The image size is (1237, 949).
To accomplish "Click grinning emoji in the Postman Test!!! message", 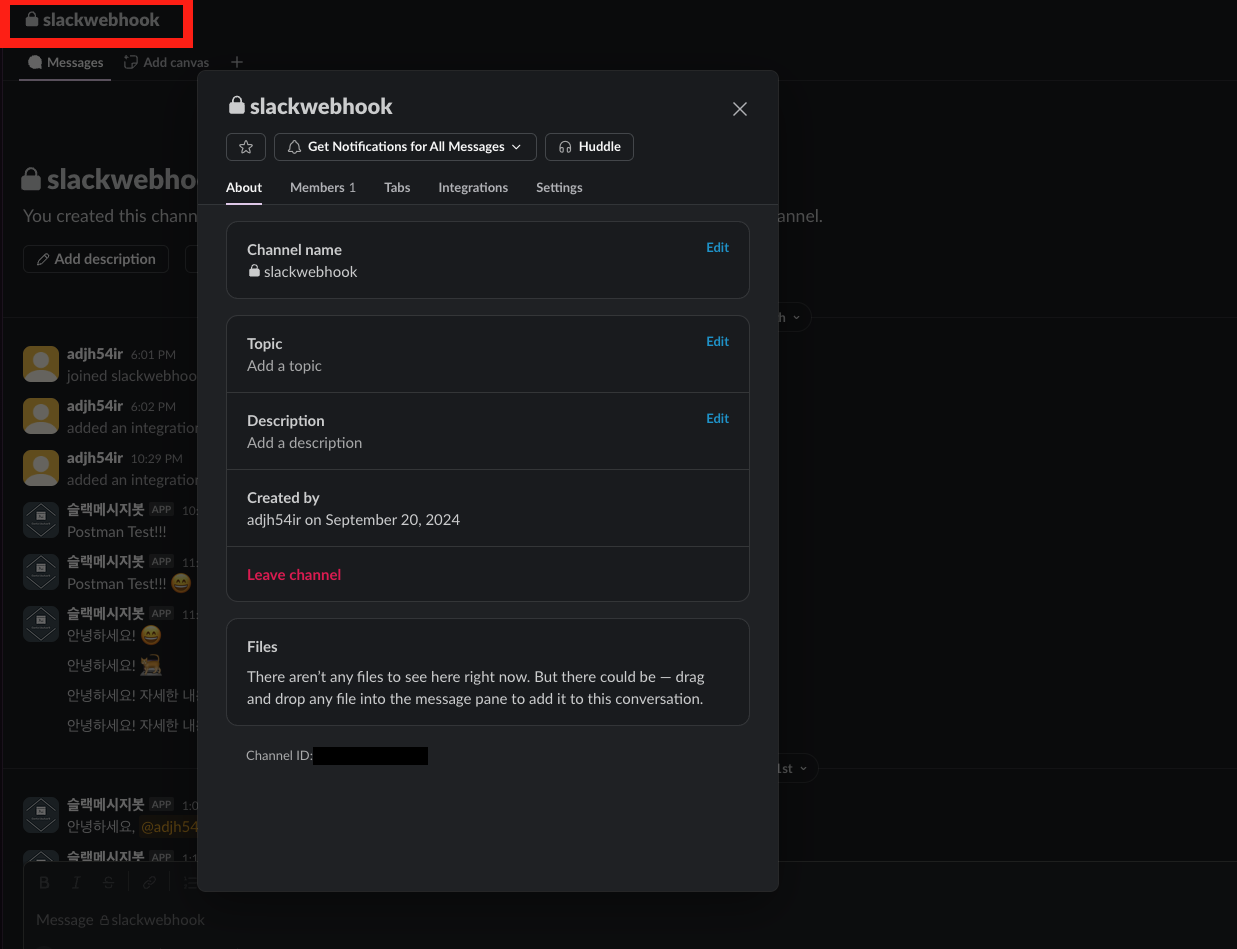I will (x=181, y=583).
